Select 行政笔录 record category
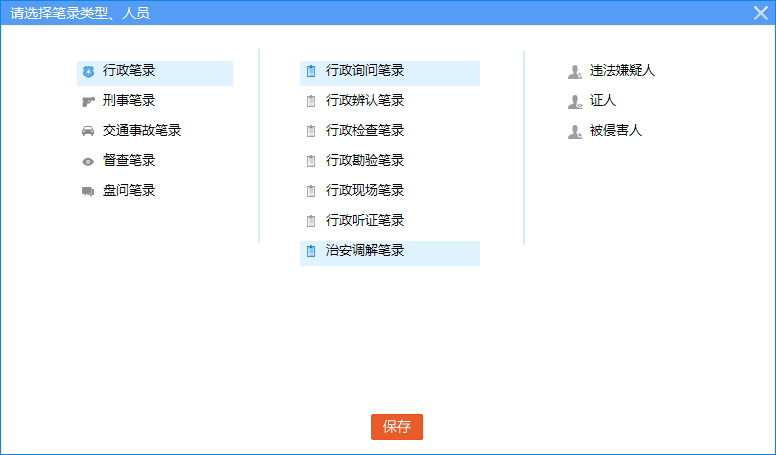776x455 pixels. 155,73
